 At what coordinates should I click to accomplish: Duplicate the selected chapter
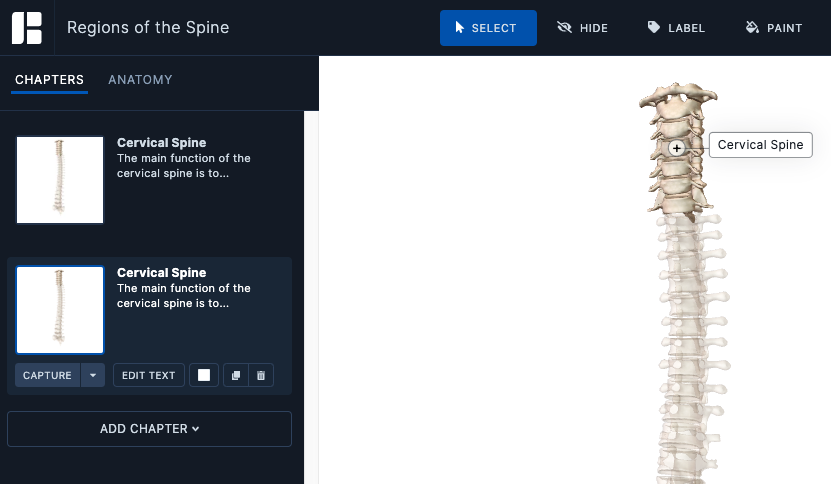coord(236,375)
